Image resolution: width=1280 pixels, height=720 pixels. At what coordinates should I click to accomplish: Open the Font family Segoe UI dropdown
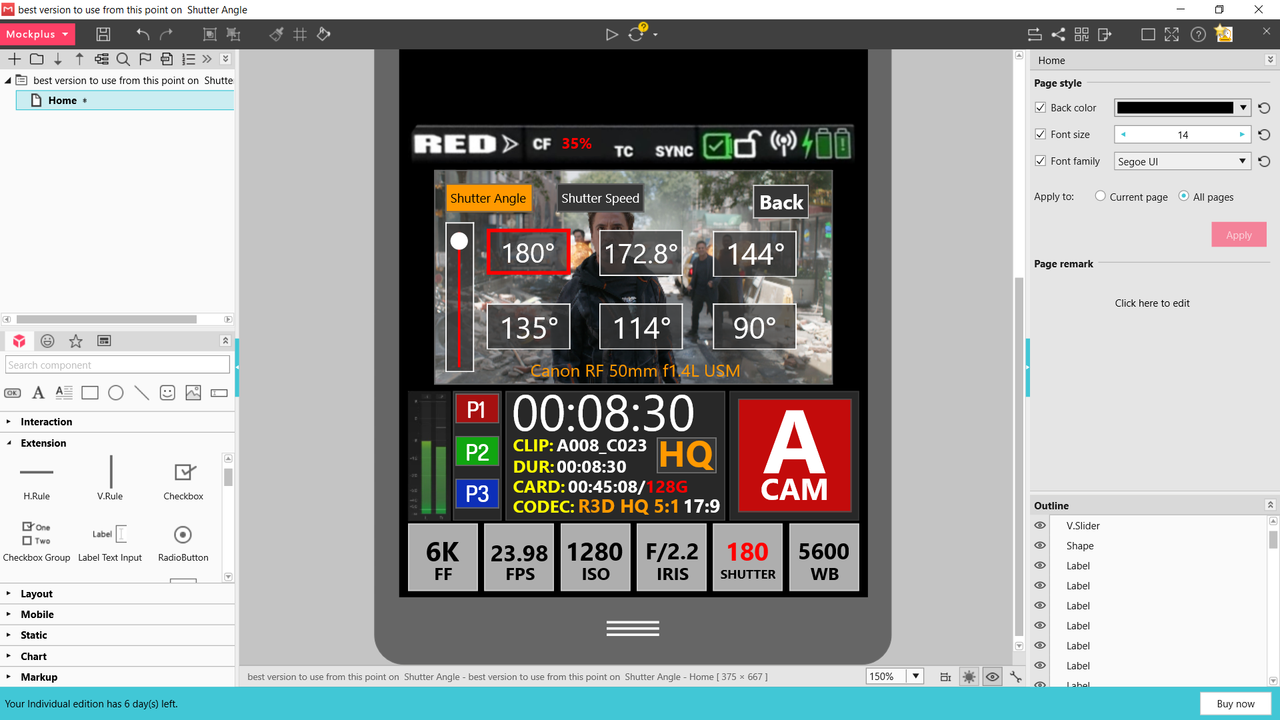coord(1183,161)
